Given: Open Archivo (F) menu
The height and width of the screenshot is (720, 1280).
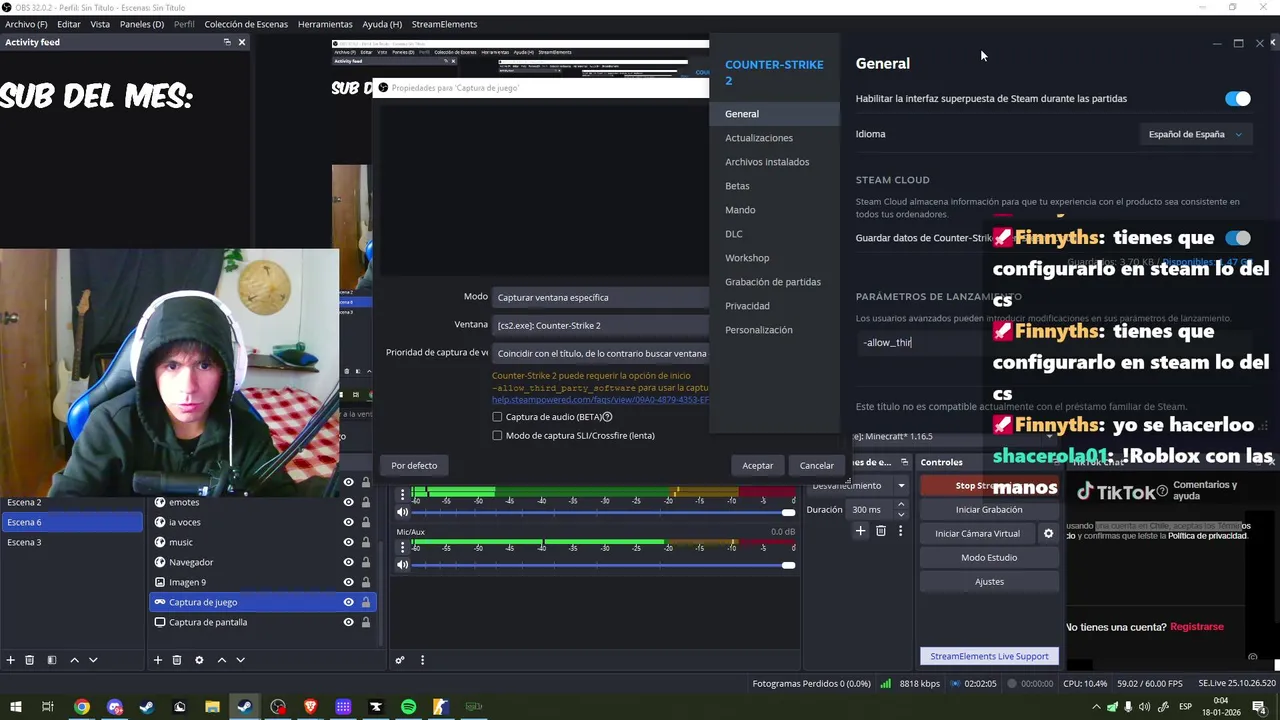Looking at the screenshot, I should point(26,24).
